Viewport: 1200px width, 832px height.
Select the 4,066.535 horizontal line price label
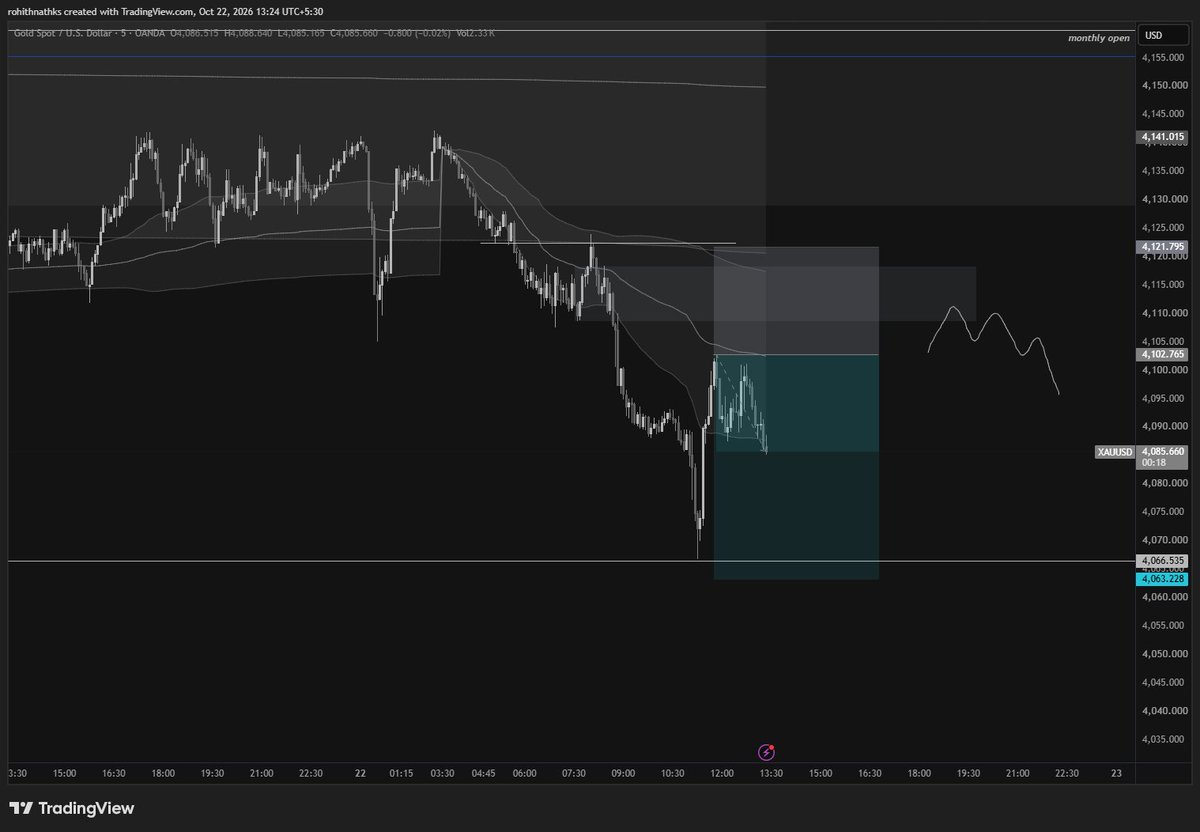pyautogui.click(x=1161, y=561)
